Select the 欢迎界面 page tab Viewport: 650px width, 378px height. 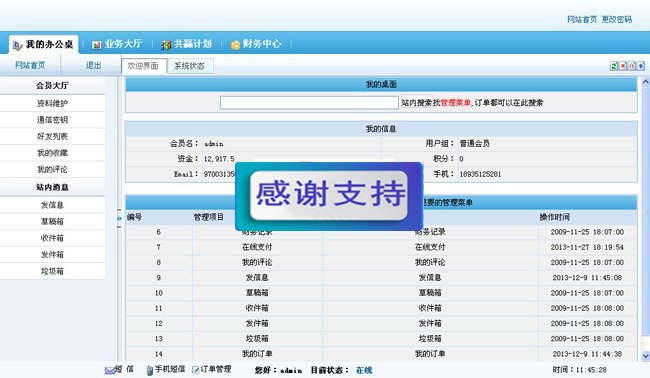coord(143,66)
